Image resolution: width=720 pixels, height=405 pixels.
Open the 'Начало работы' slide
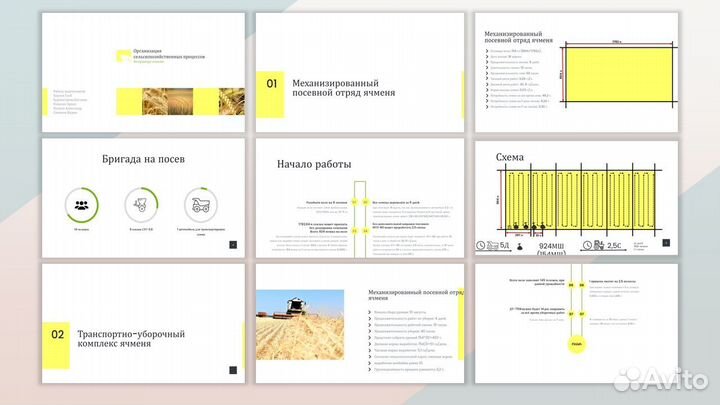pos(360,198)
